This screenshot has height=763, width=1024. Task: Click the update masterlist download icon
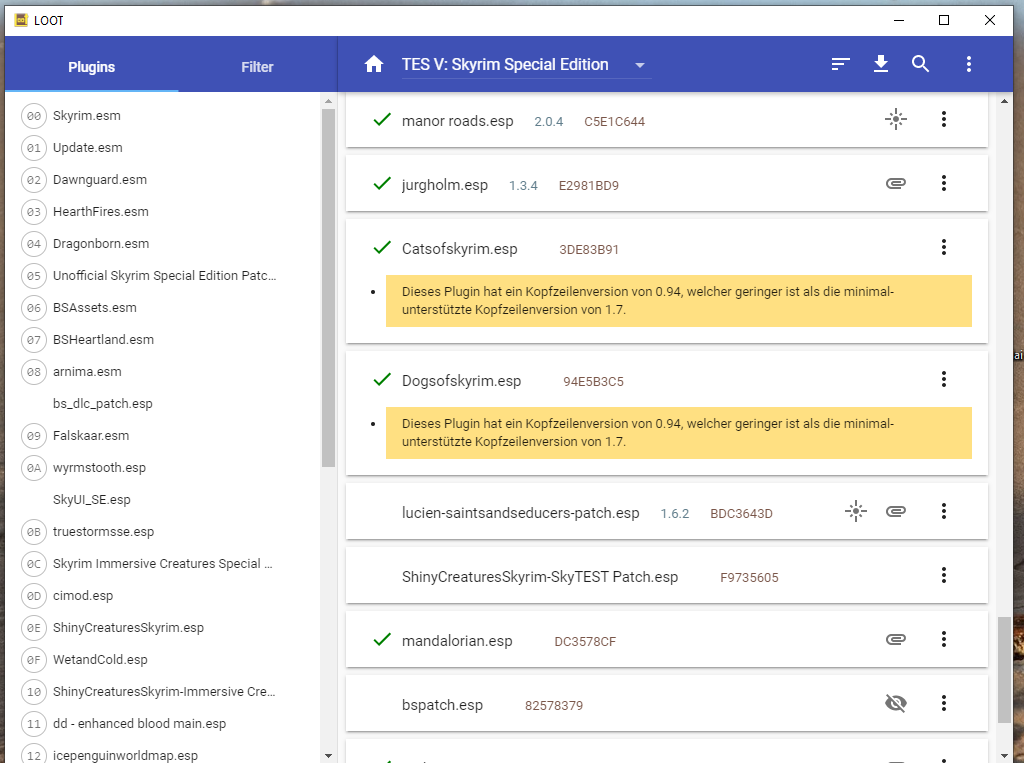click(x=881, y=65)
